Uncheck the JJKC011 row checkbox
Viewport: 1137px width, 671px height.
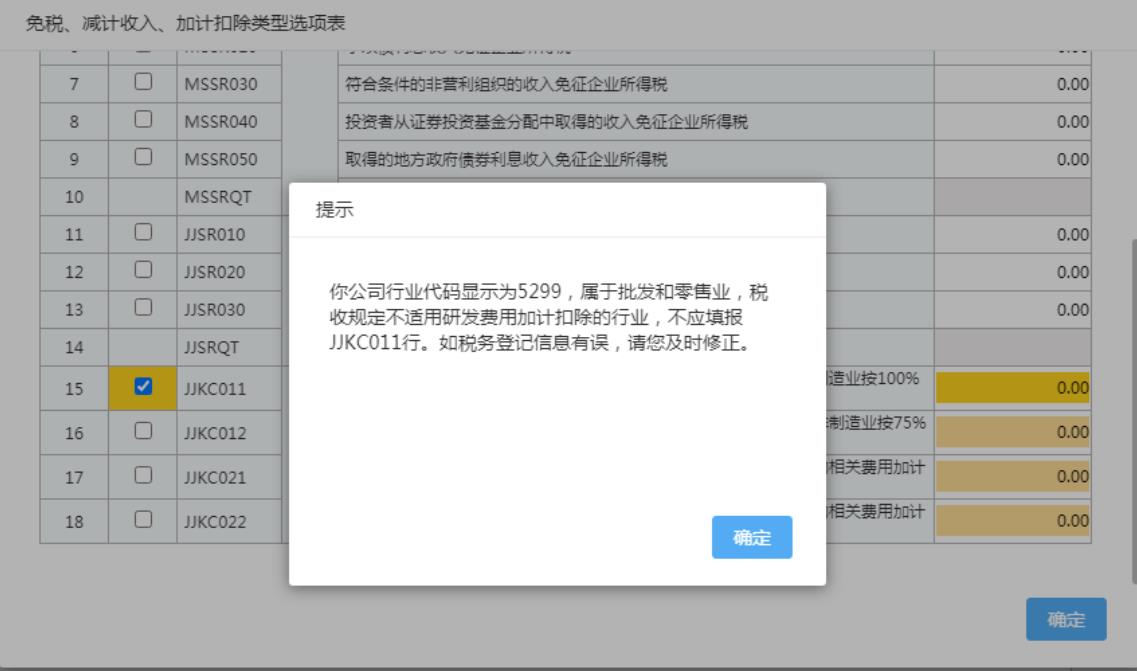pos(142,386)
